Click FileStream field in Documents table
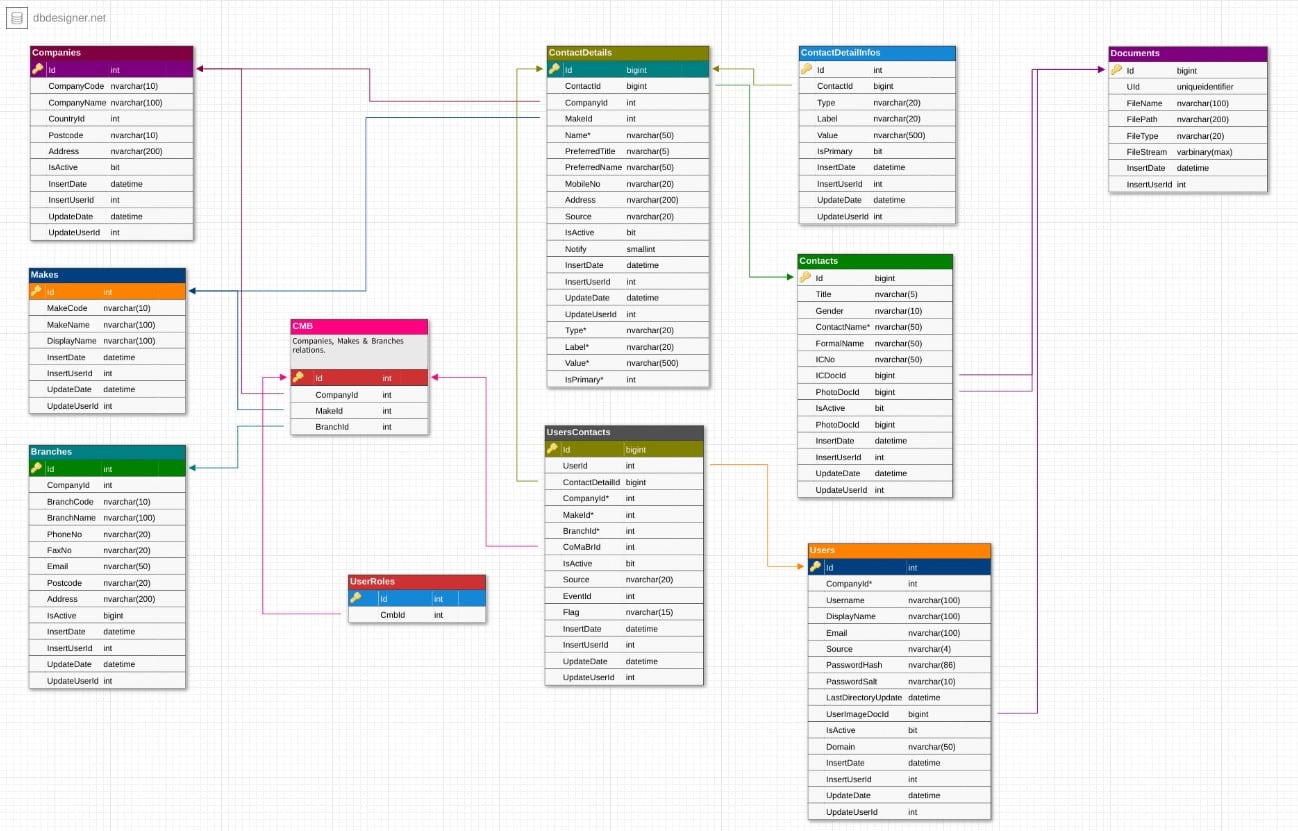This screenshot has width=1298, height=831. [1188, 152]
